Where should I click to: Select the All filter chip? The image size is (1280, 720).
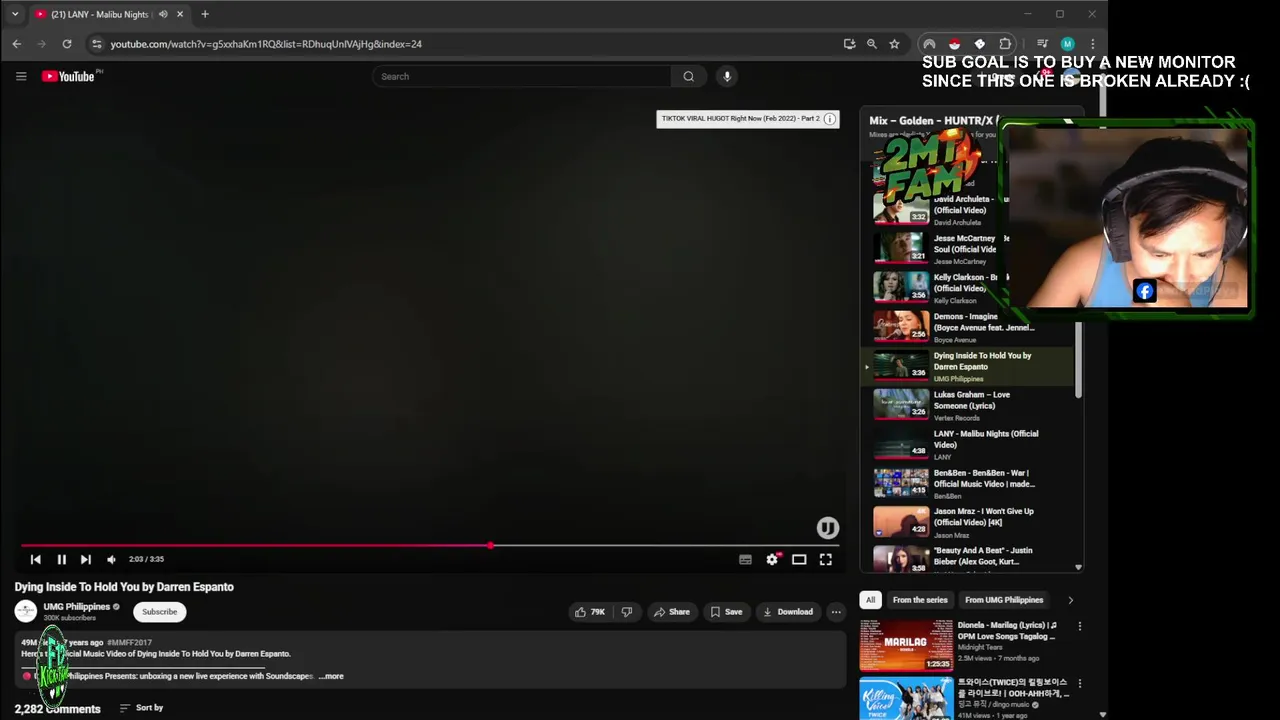click(870, 600)
